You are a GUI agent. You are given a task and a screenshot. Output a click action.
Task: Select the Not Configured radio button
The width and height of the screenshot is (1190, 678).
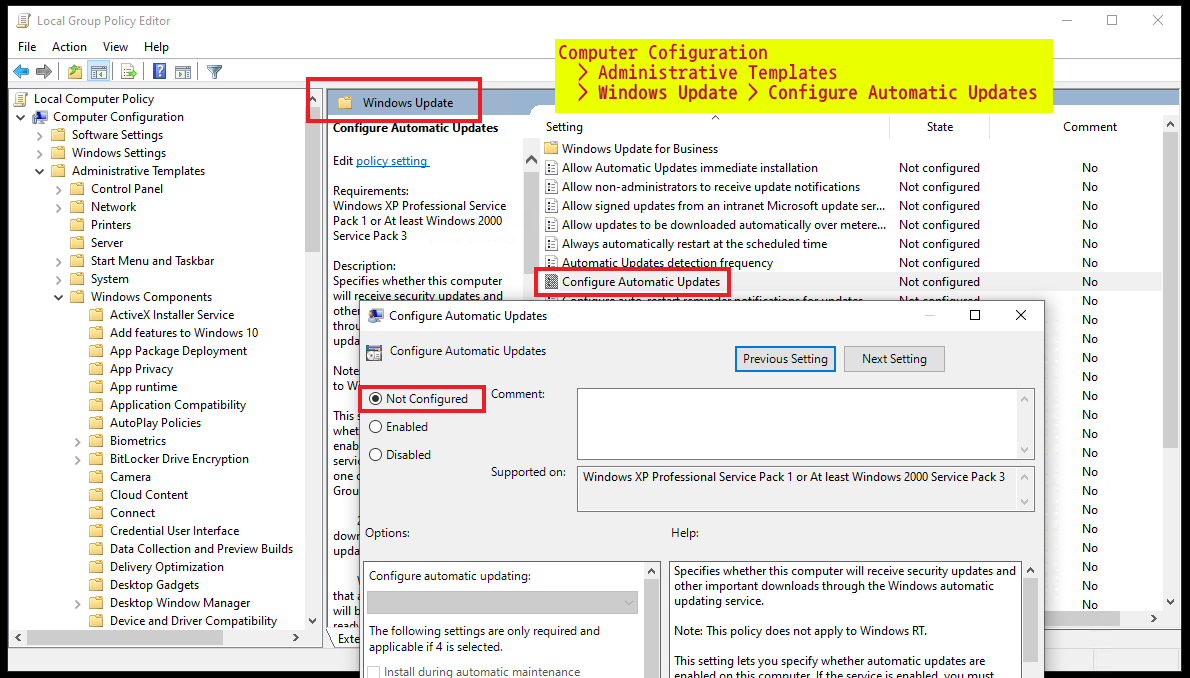pos(376,399)
